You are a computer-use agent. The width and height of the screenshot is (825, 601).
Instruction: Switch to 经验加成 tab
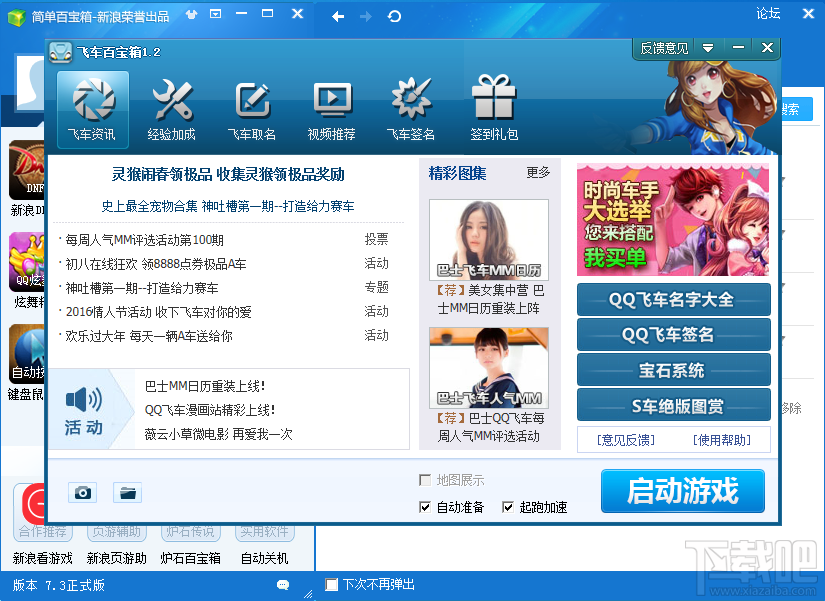(x=172, y=109)
